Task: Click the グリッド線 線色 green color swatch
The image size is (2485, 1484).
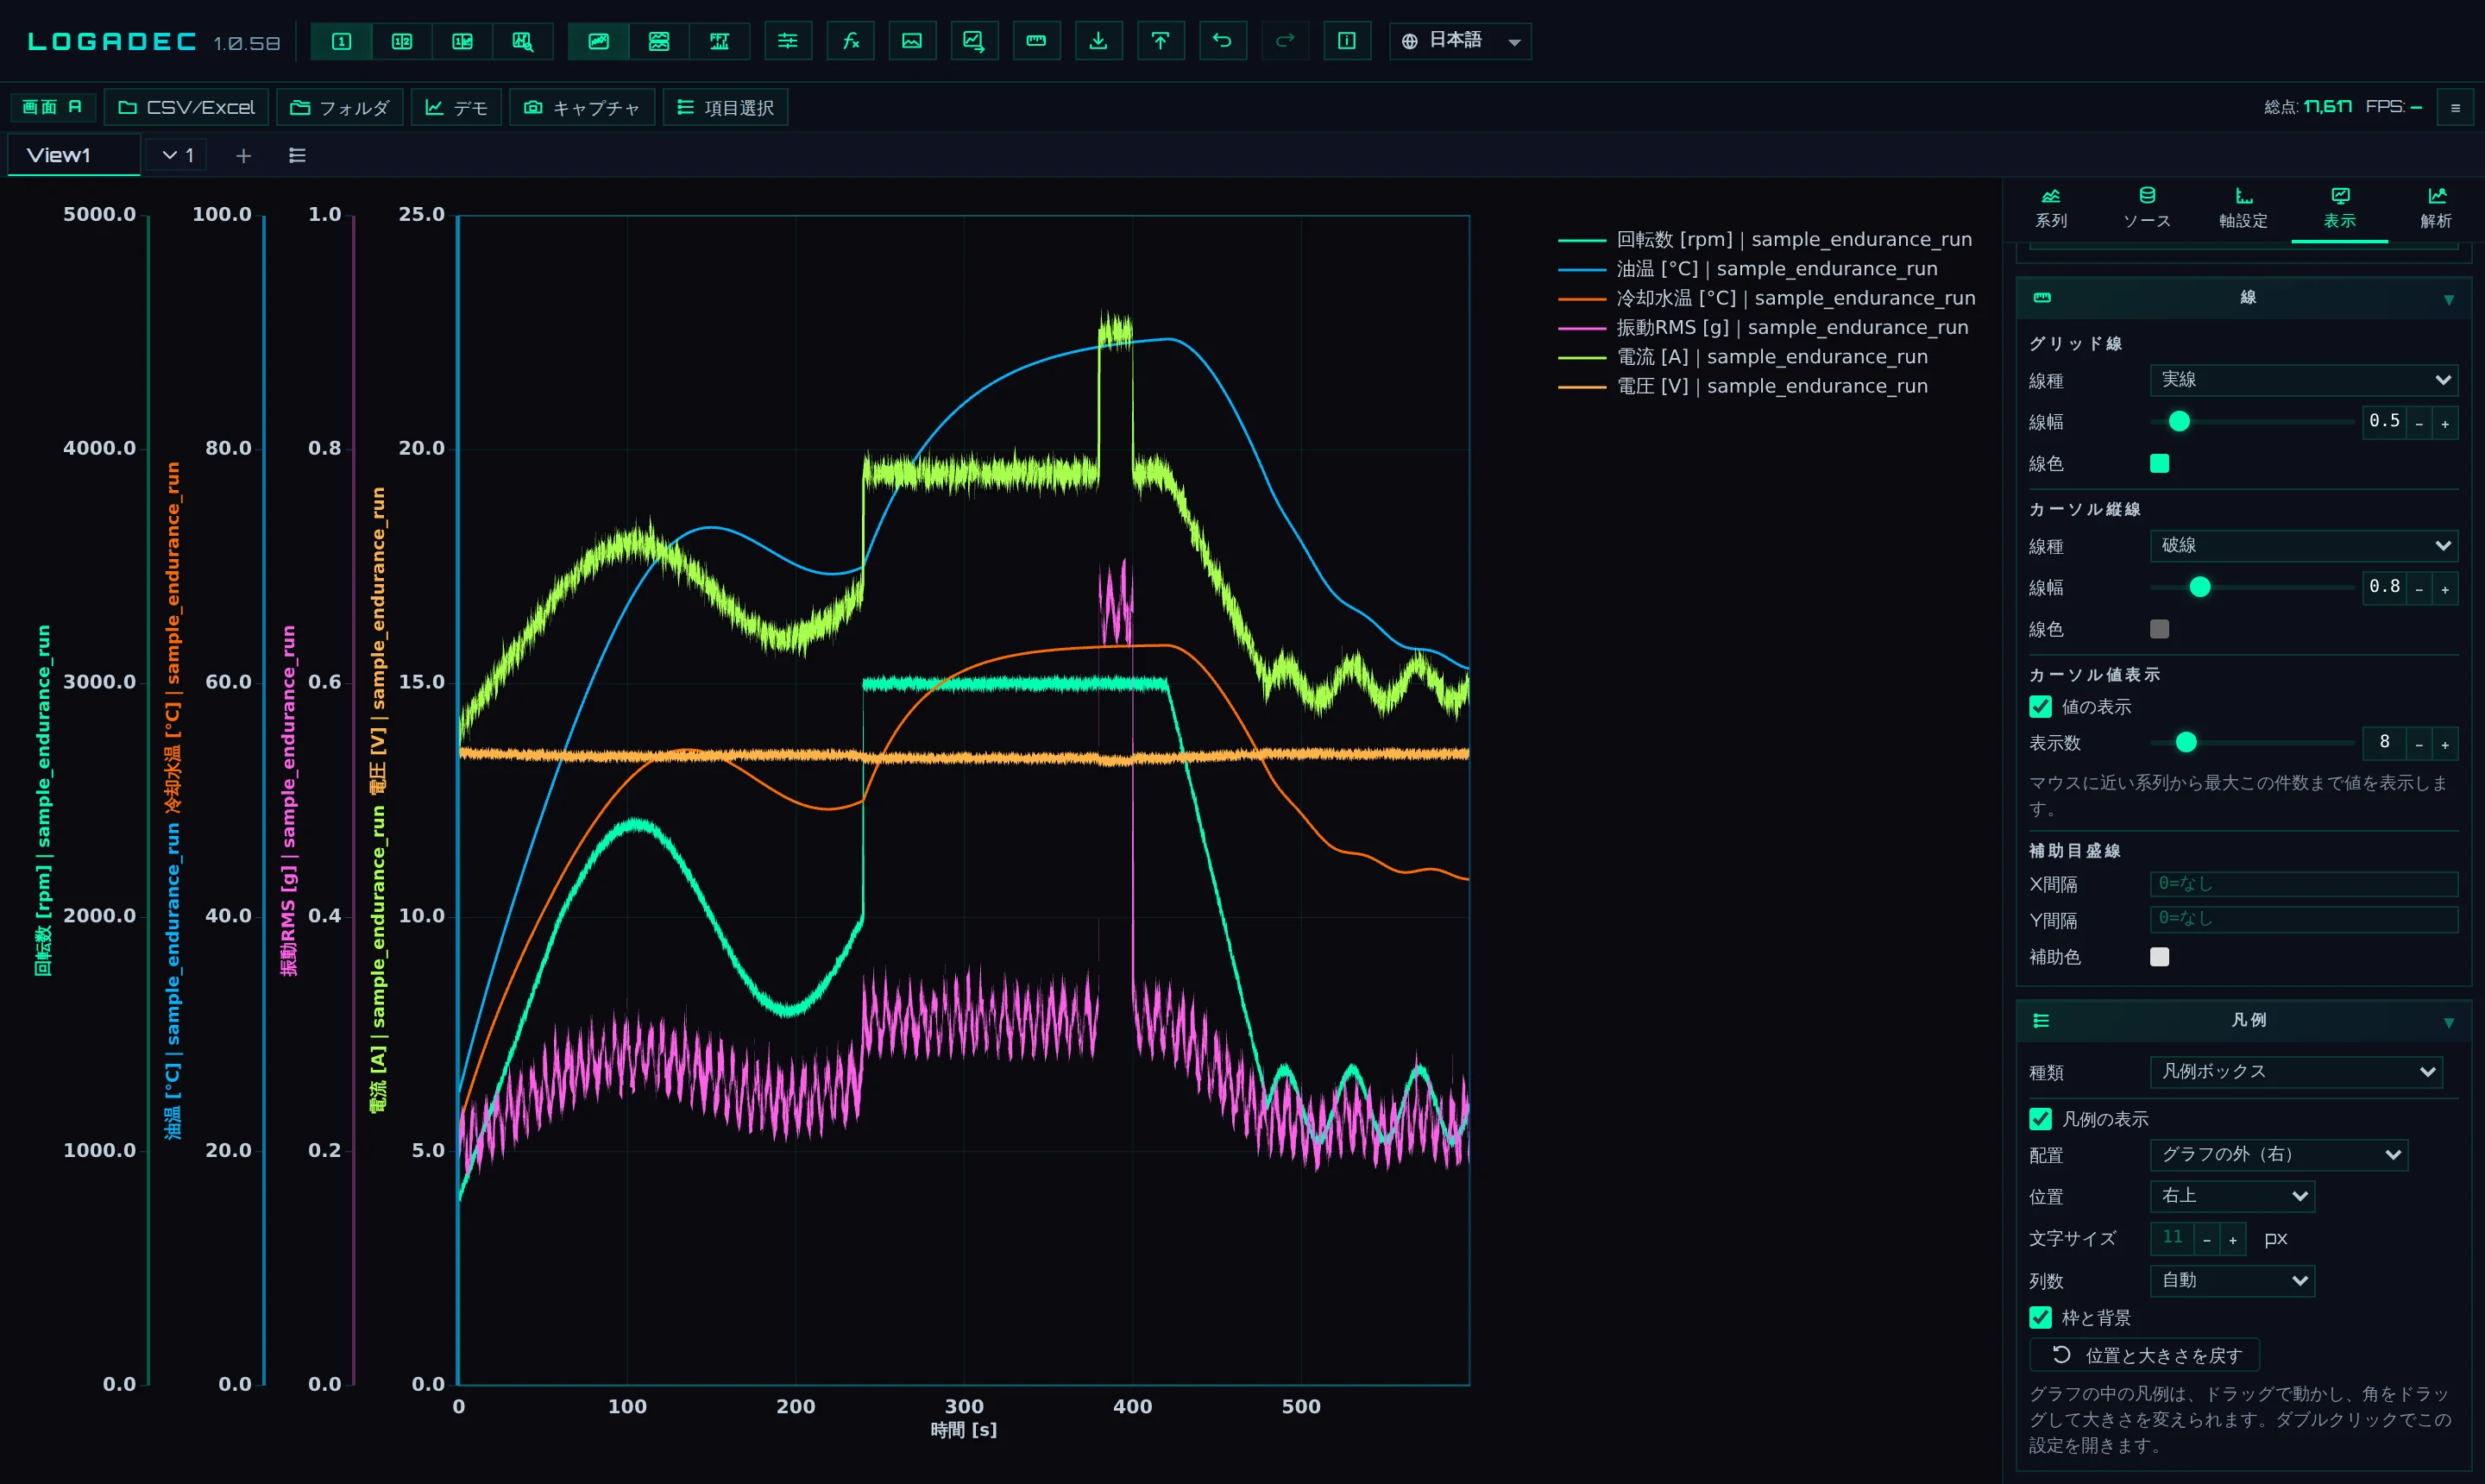Action: tap(2160, 463)
